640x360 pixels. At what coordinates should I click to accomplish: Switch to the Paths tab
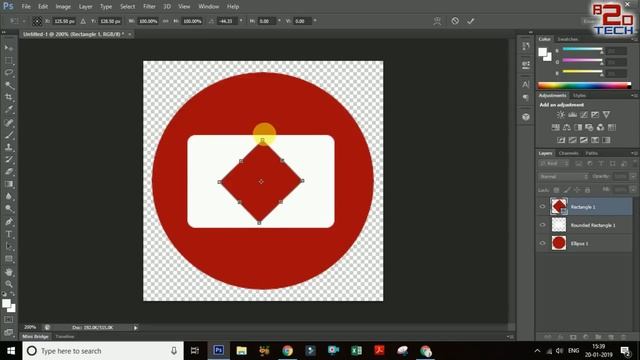pyautogui.click(x=591, y=153)
